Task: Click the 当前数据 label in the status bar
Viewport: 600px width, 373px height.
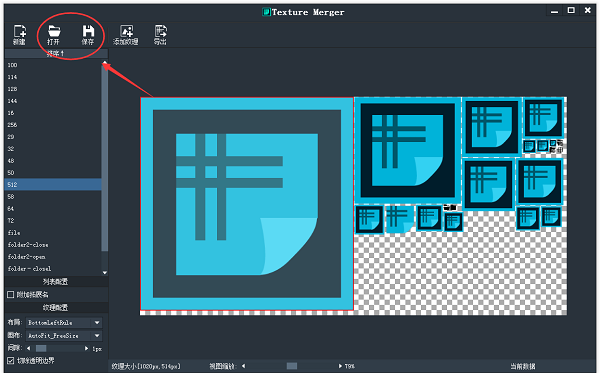Action: 523,366
